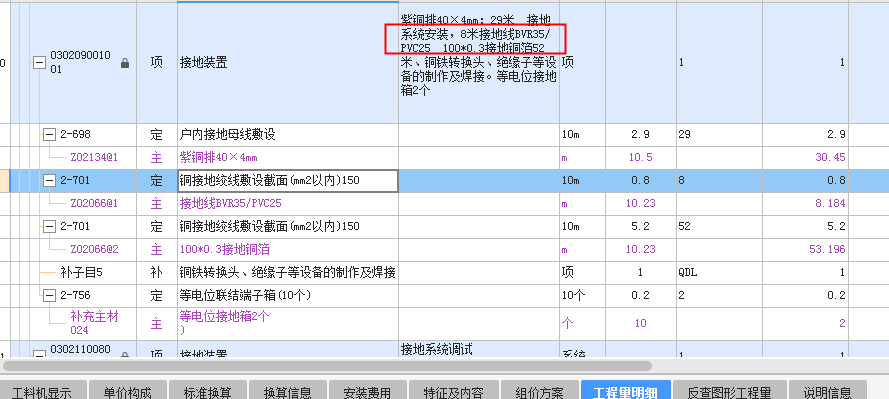Click the 5.2 quantity beside 52
Viewport: 889px width, 399px height.
pyautogui.click(x=641, y=227)
